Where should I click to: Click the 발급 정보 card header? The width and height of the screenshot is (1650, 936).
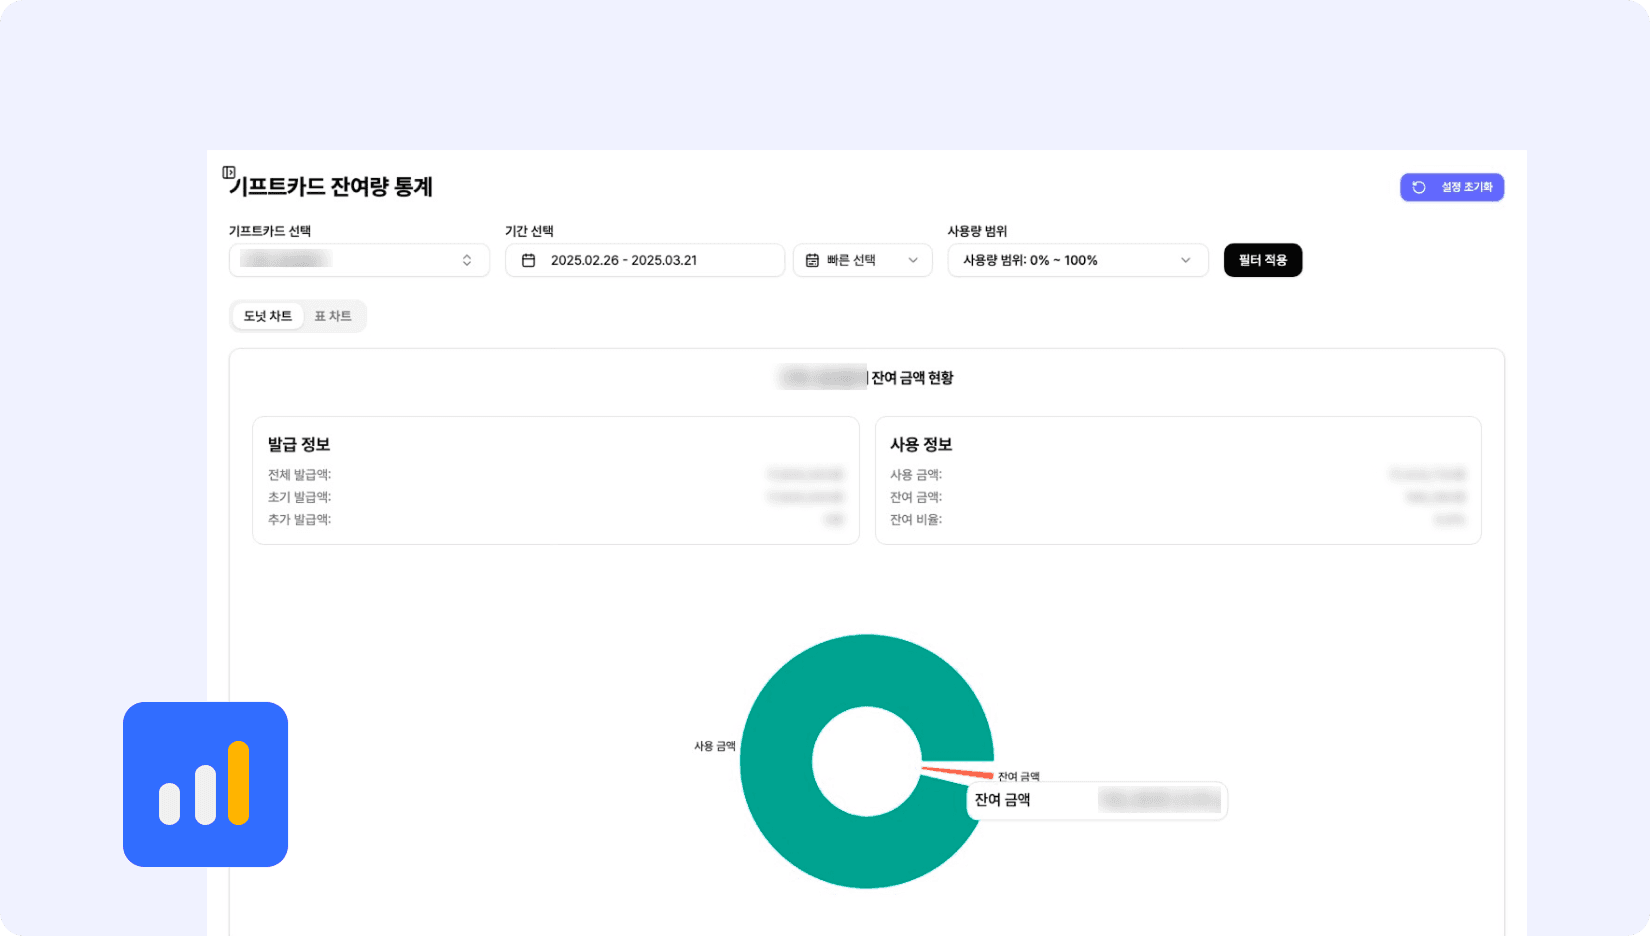click(300, 444)
